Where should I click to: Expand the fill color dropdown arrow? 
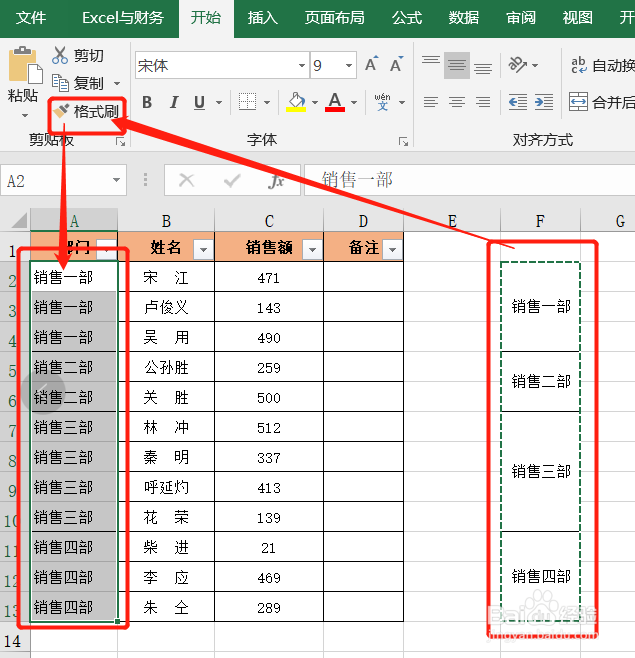click(x=315, y=102)
